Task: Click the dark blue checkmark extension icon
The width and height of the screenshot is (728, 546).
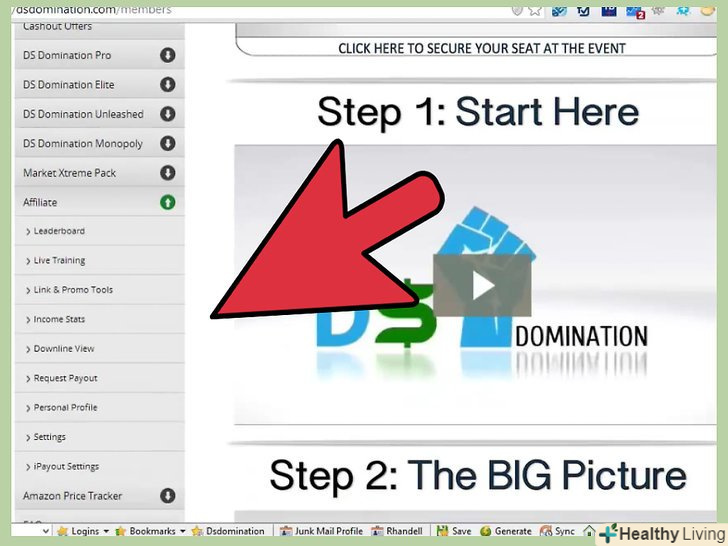Action: [x=583, y=10]
